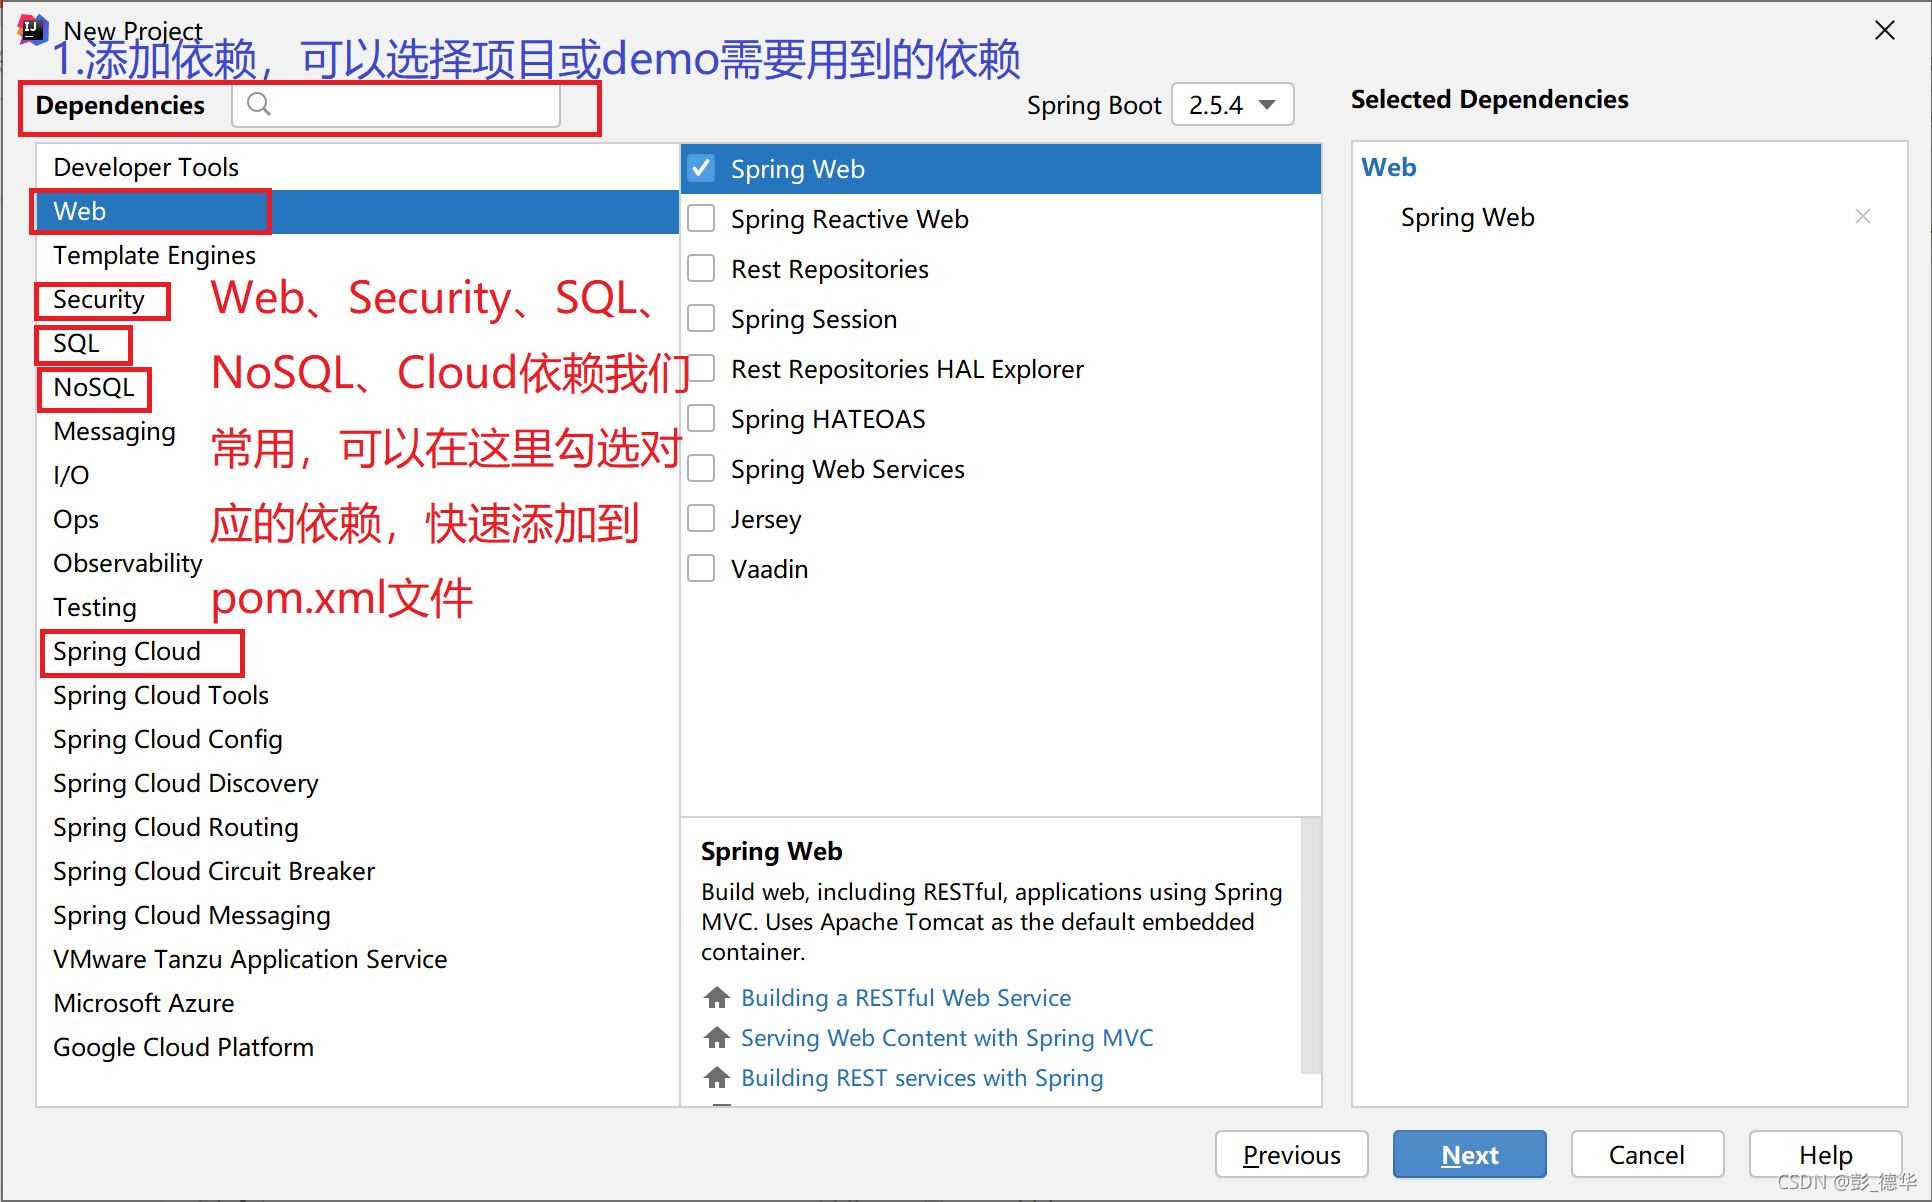Select the Developer Tools menu category

point(145,166)
